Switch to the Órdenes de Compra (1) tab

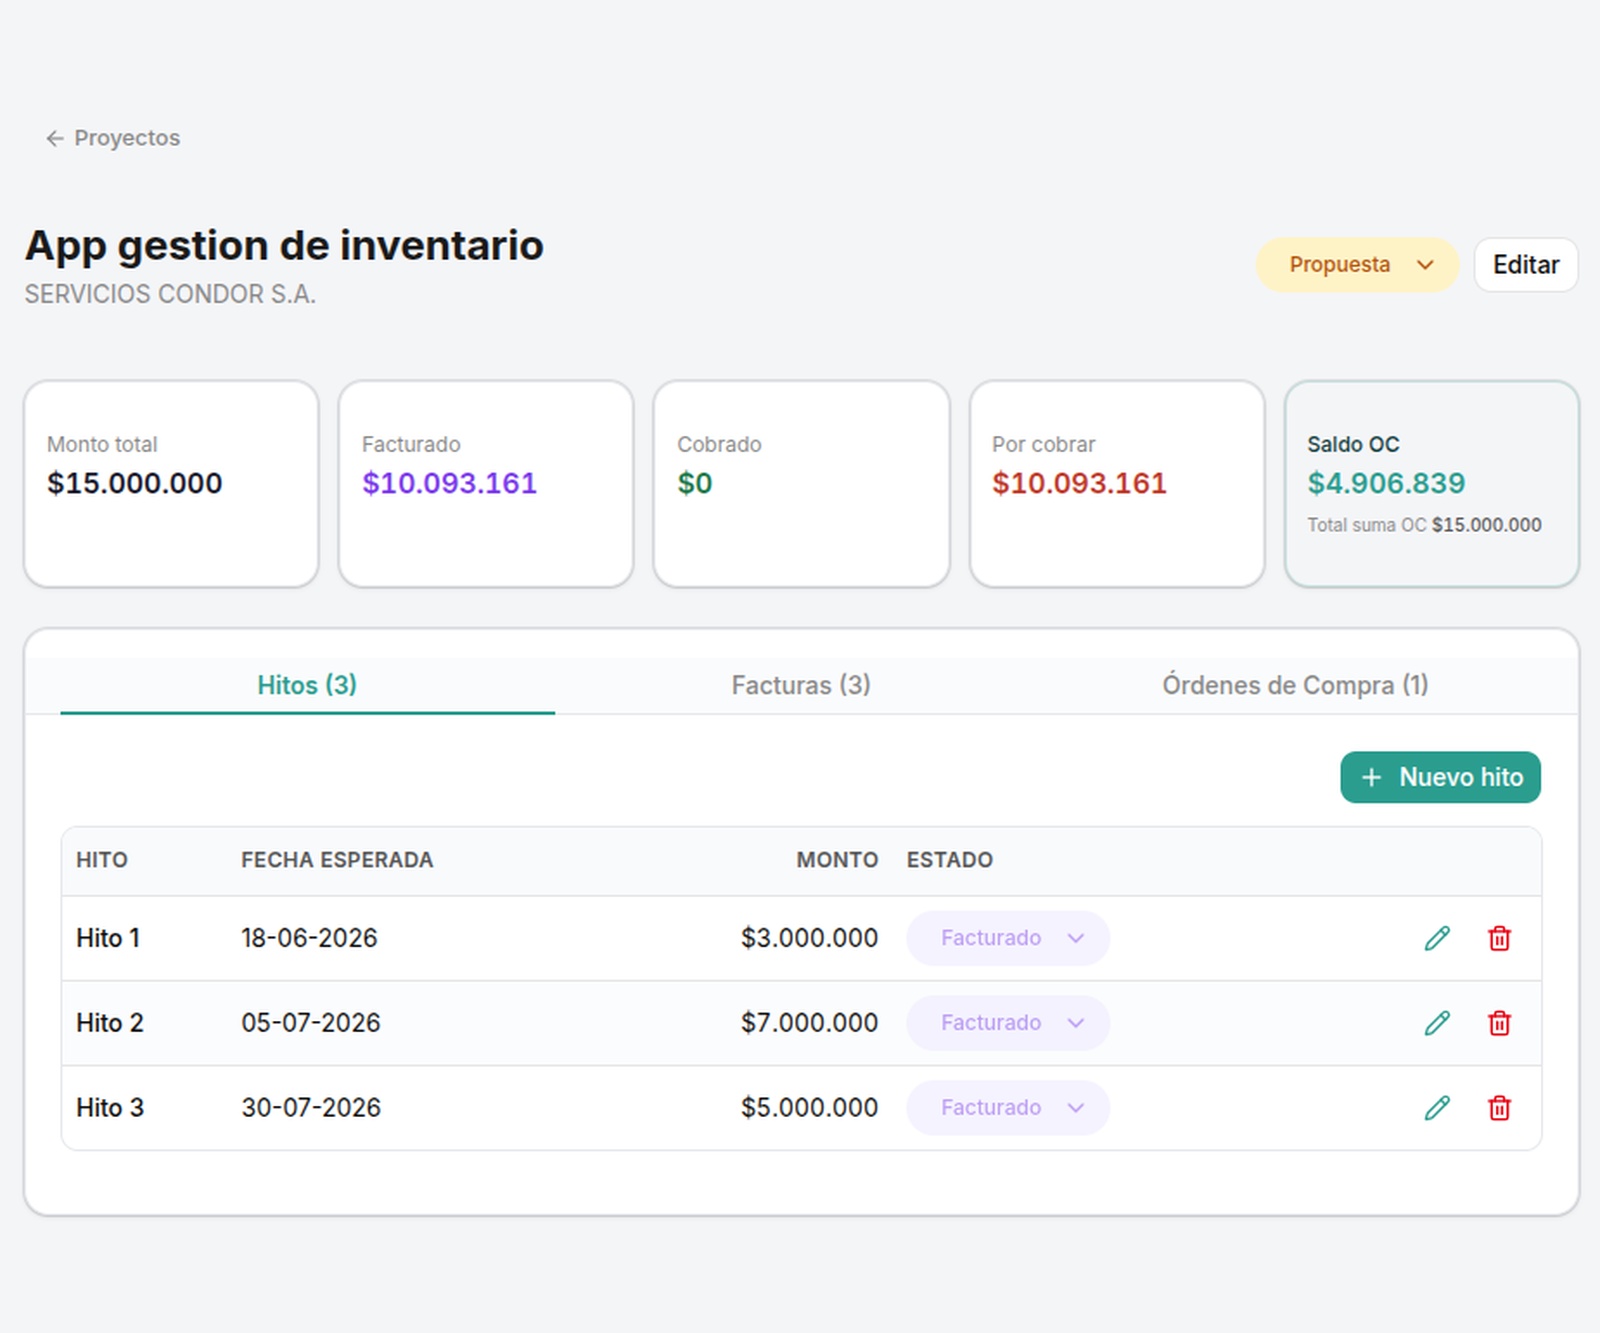coord(1295,685)
